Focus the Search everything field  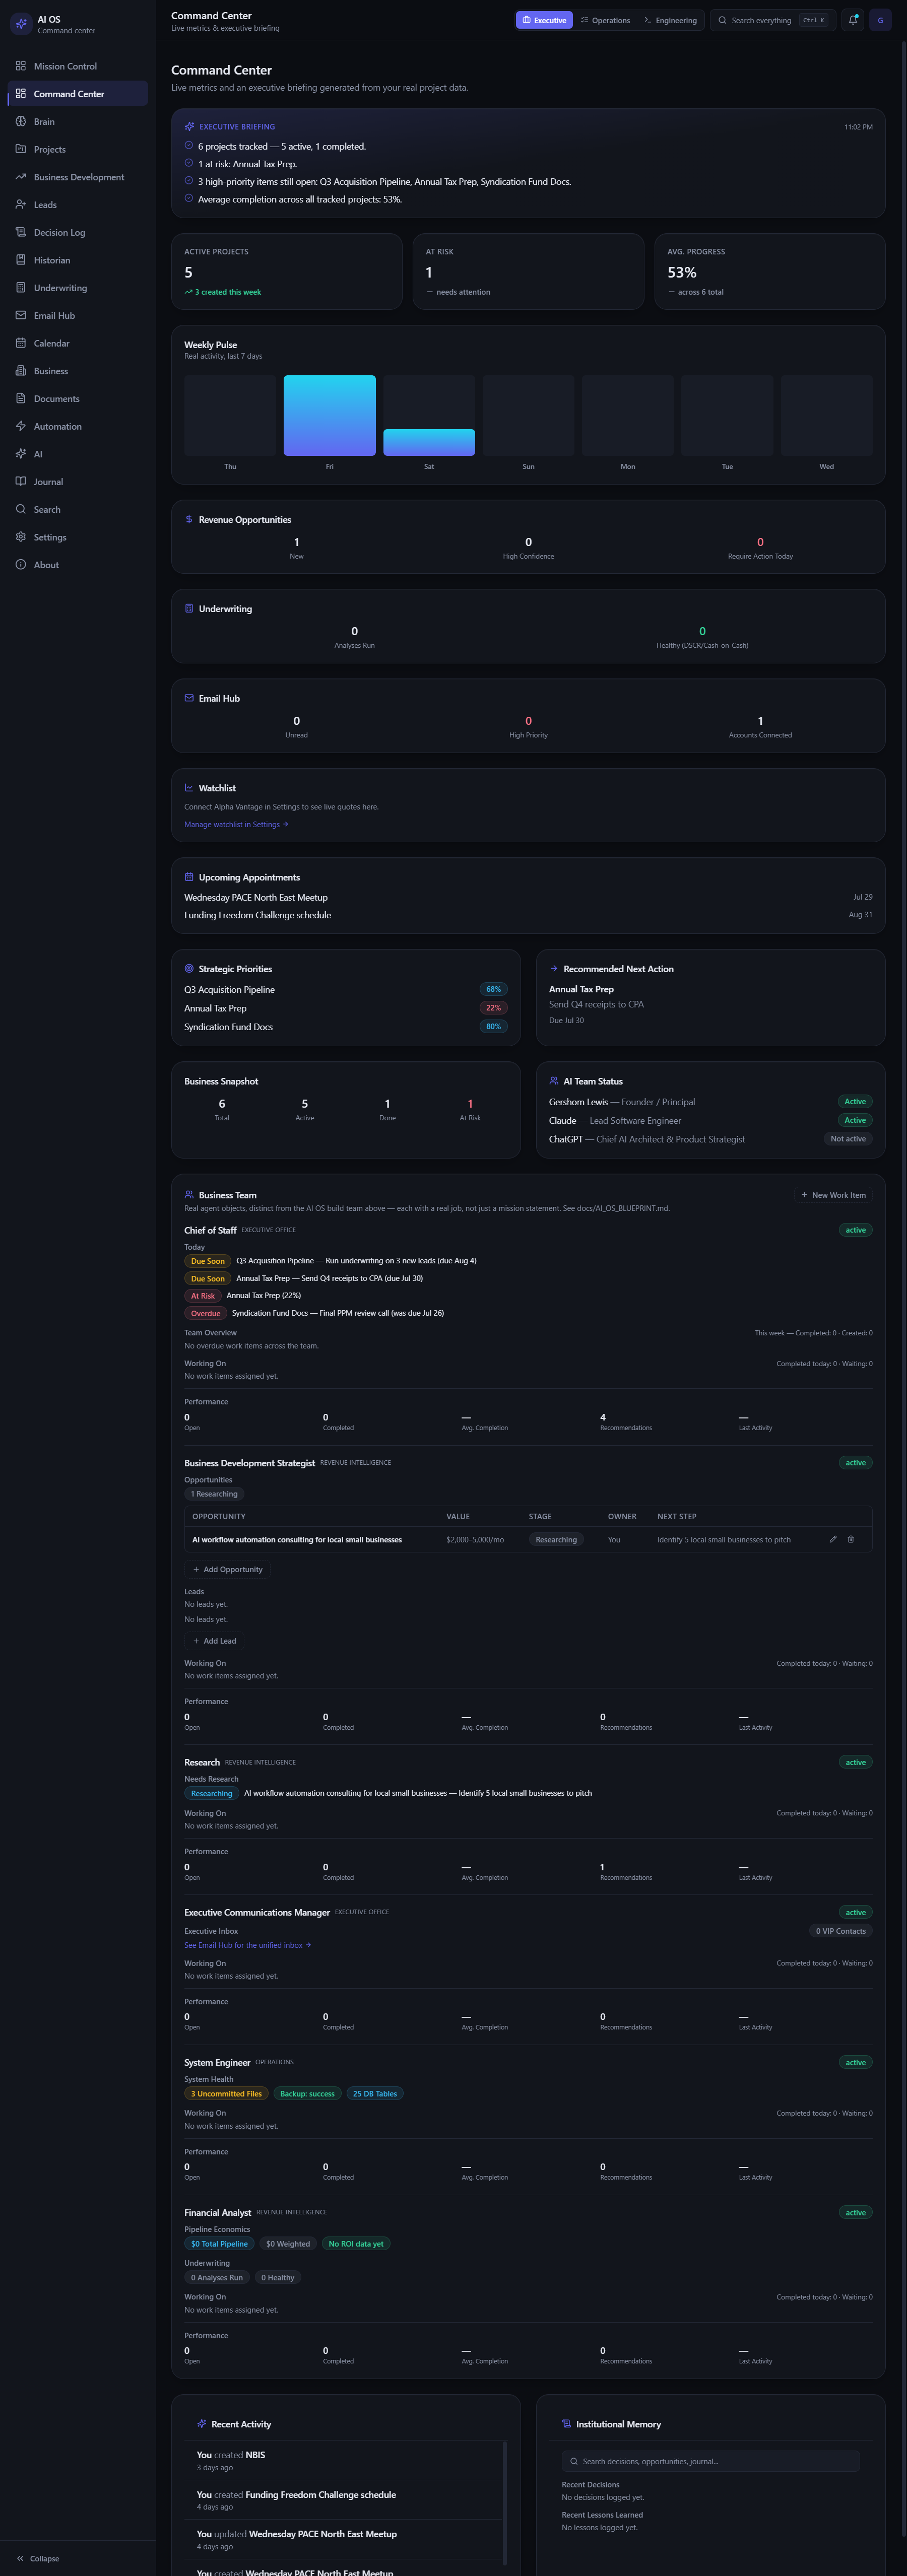point(772,20)
